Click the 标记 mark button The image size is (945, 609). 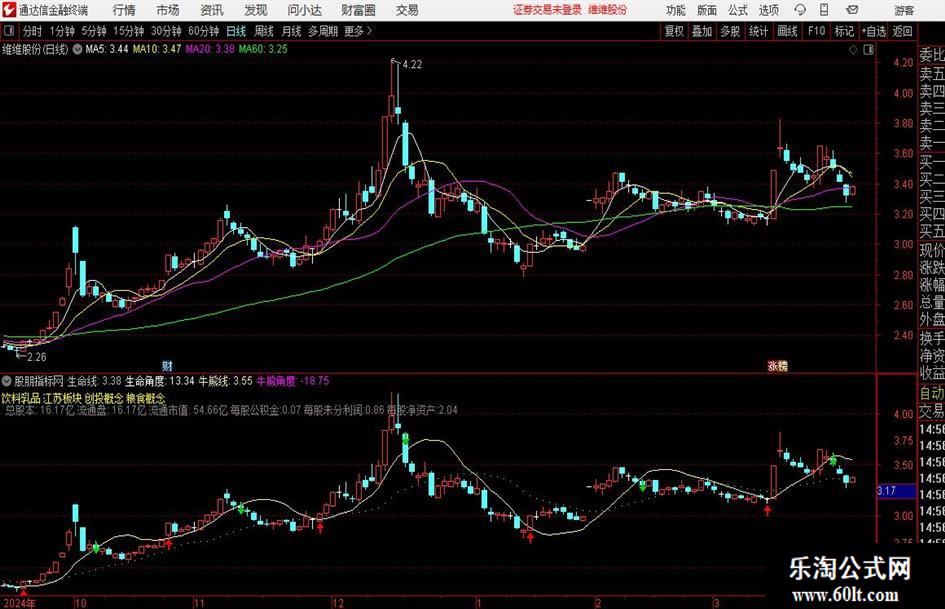point(844,31)
